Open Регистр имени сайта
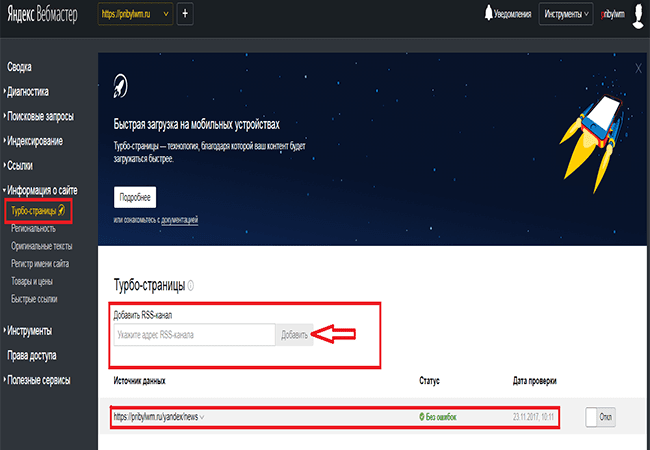The image size is (650, 450). point(40,264)
